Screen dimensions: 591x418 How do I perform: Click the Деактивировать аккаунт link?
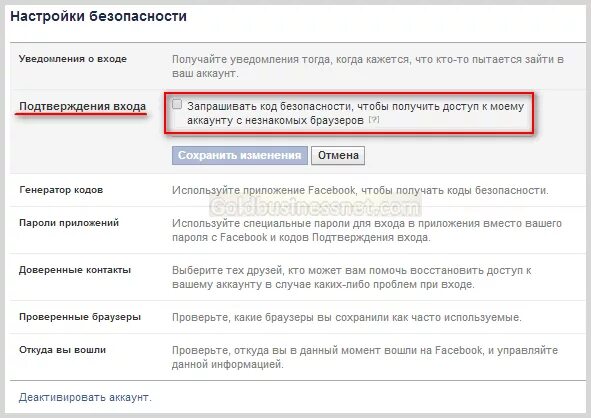click(85, 397)
